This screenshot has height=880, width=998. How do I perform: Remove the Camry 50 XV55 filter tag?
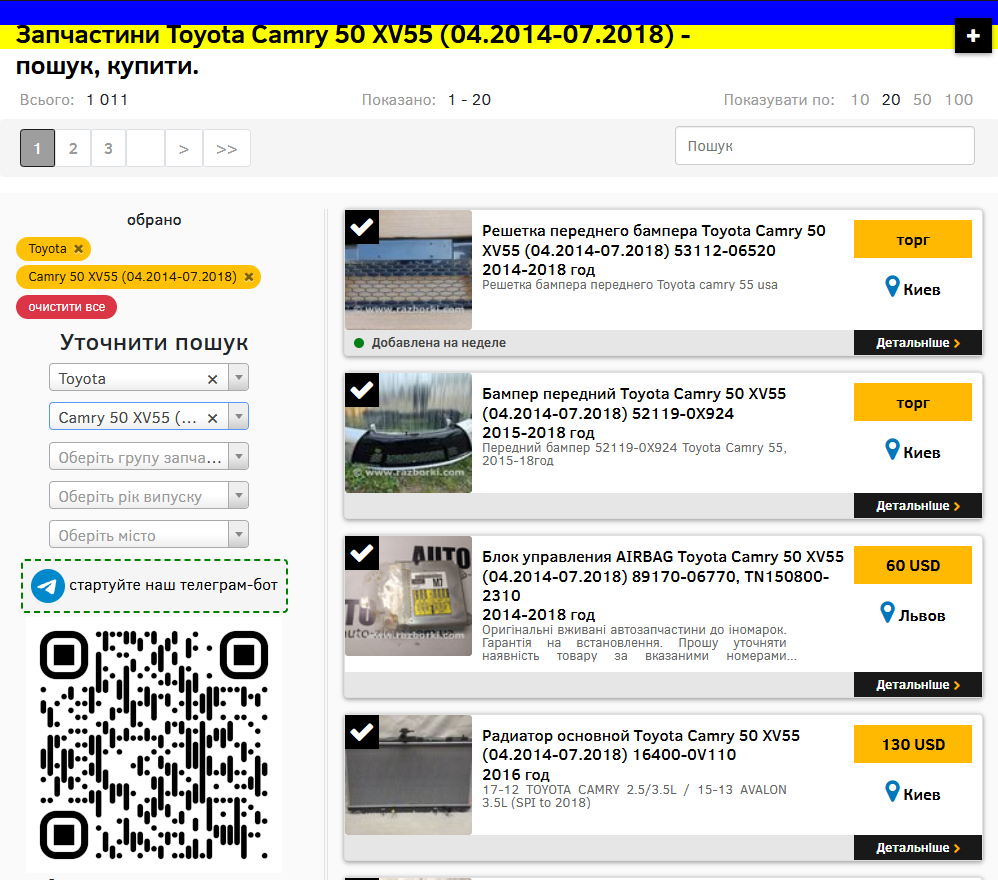coord(249,277)
